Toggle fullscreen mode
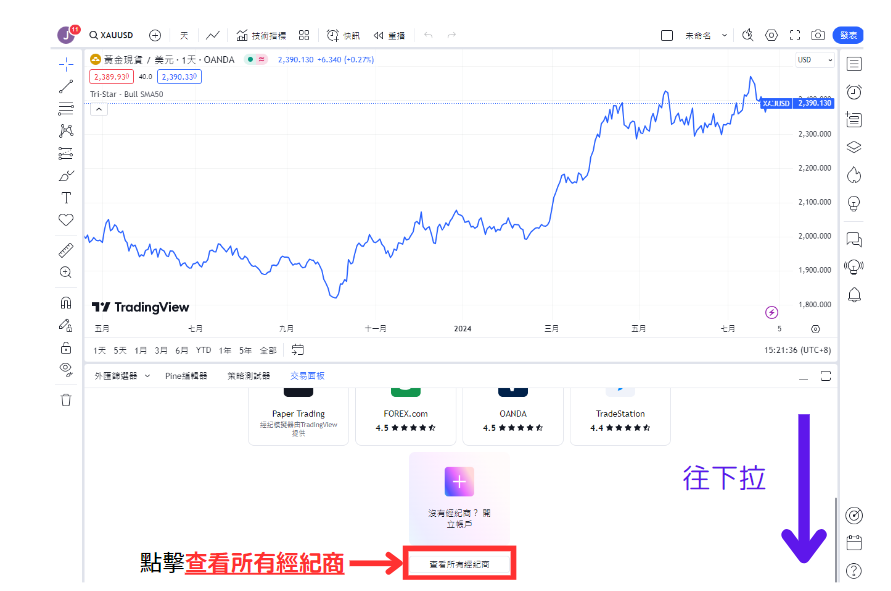The width and height of the screenshot is (891, 591). click(795, 35)
